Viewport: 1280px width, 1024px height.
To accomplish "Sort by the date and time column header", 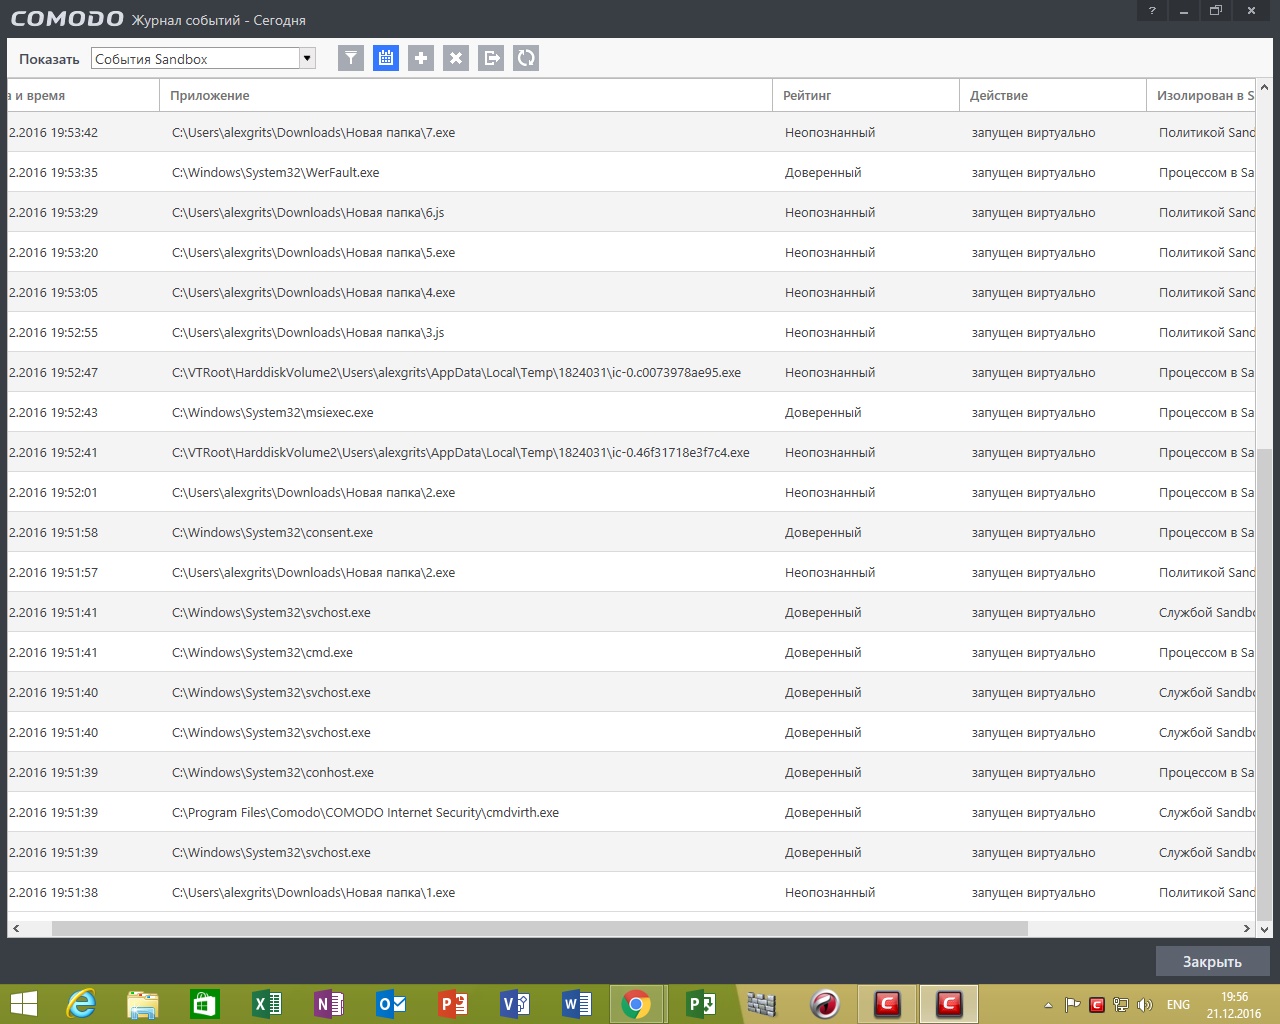I will click(83, 95).
